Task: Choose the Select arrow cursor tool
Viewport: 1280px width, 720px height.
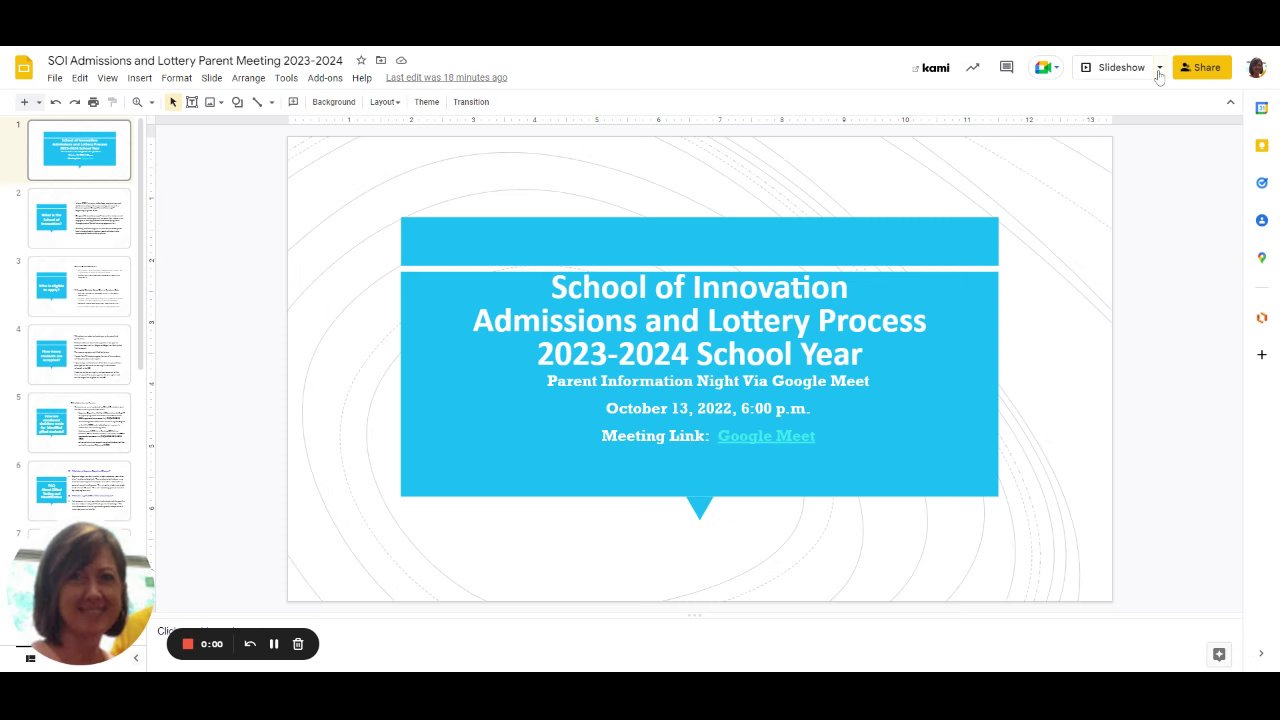Action: click(173, 102)
